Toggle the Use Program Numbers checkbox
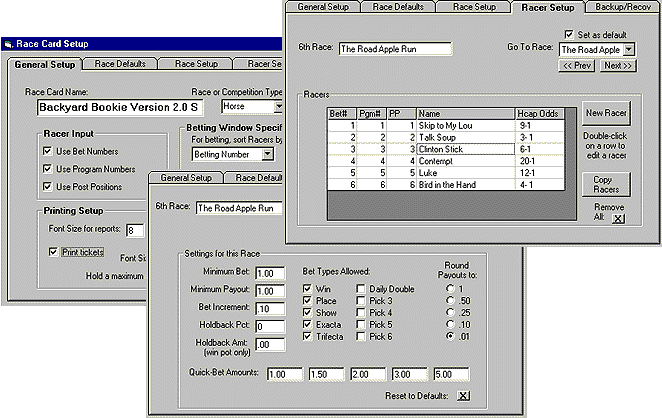This screenshot has width=662, height=418. 48,169
